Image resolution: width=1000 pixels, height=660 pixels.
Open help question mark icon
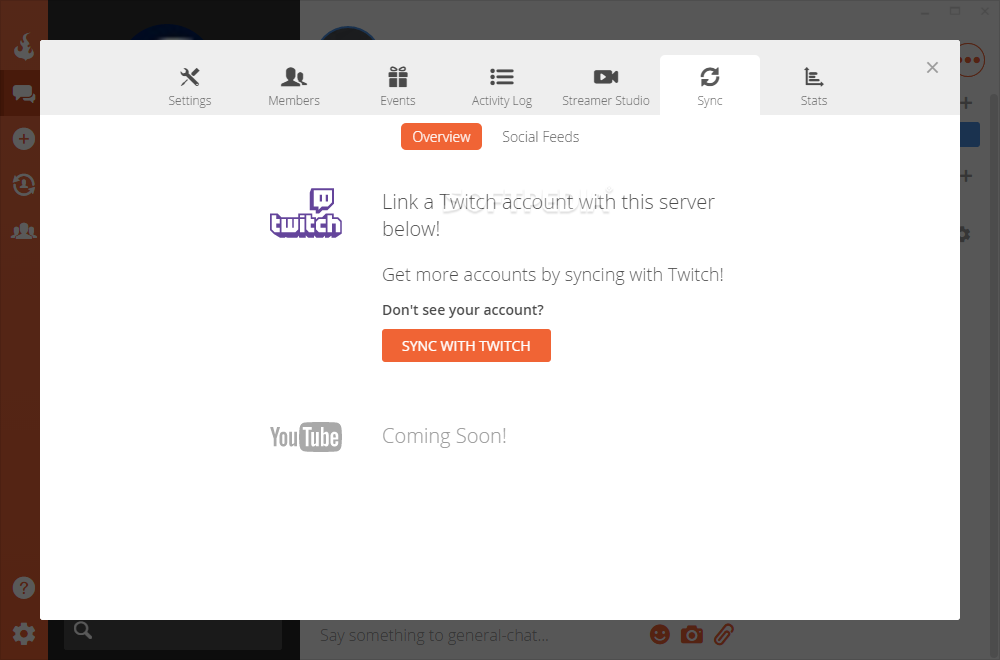24,588
